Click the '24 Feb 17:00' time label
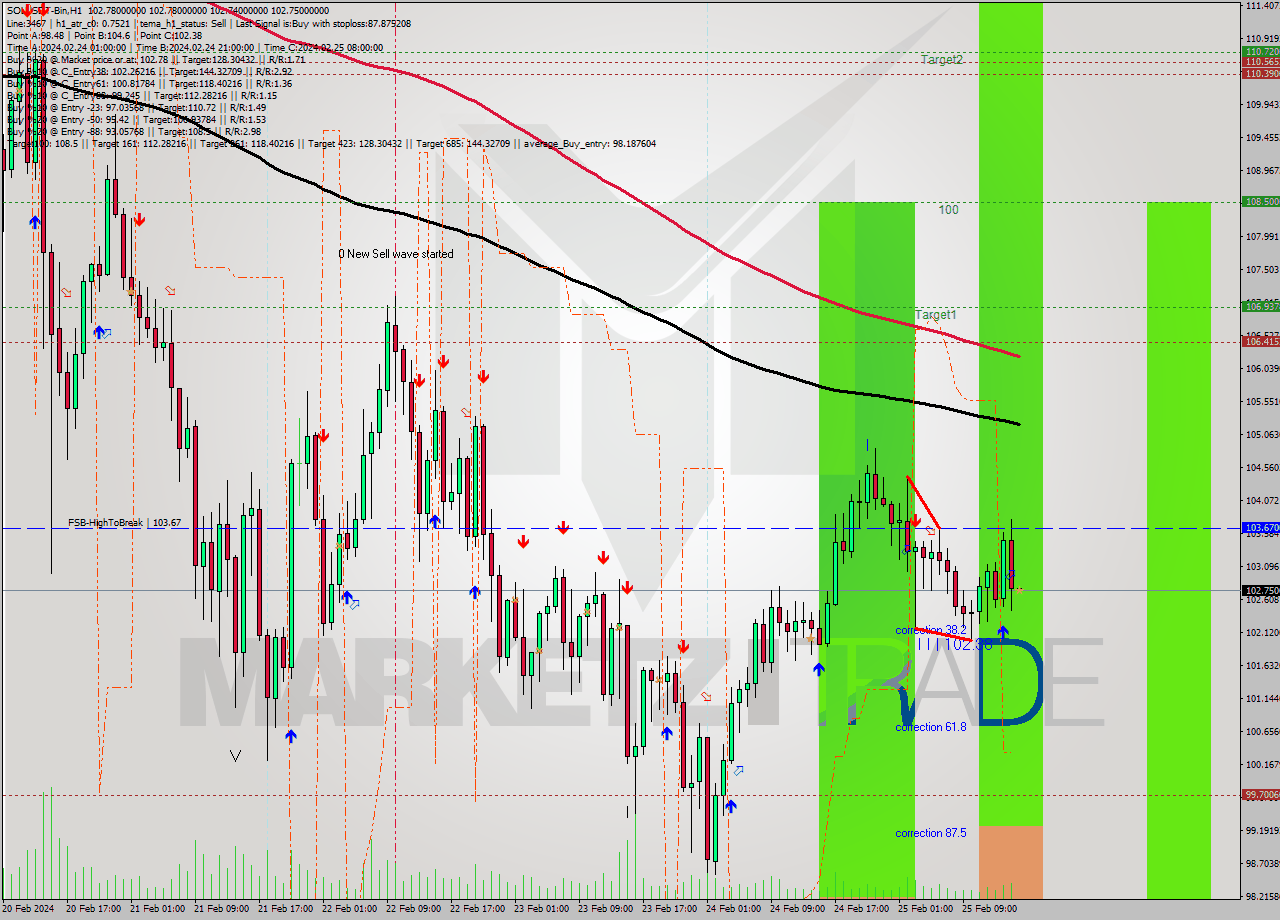 pos(861,909)
